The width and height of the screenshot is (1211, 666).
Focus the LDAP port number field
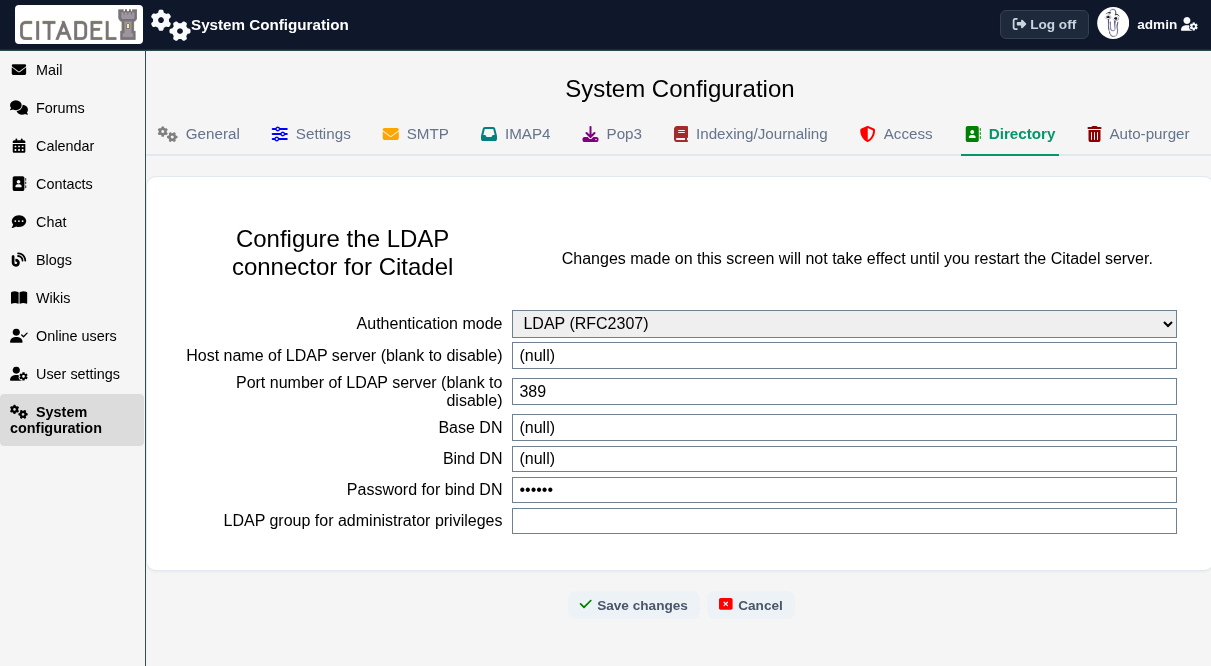(844, 391)
